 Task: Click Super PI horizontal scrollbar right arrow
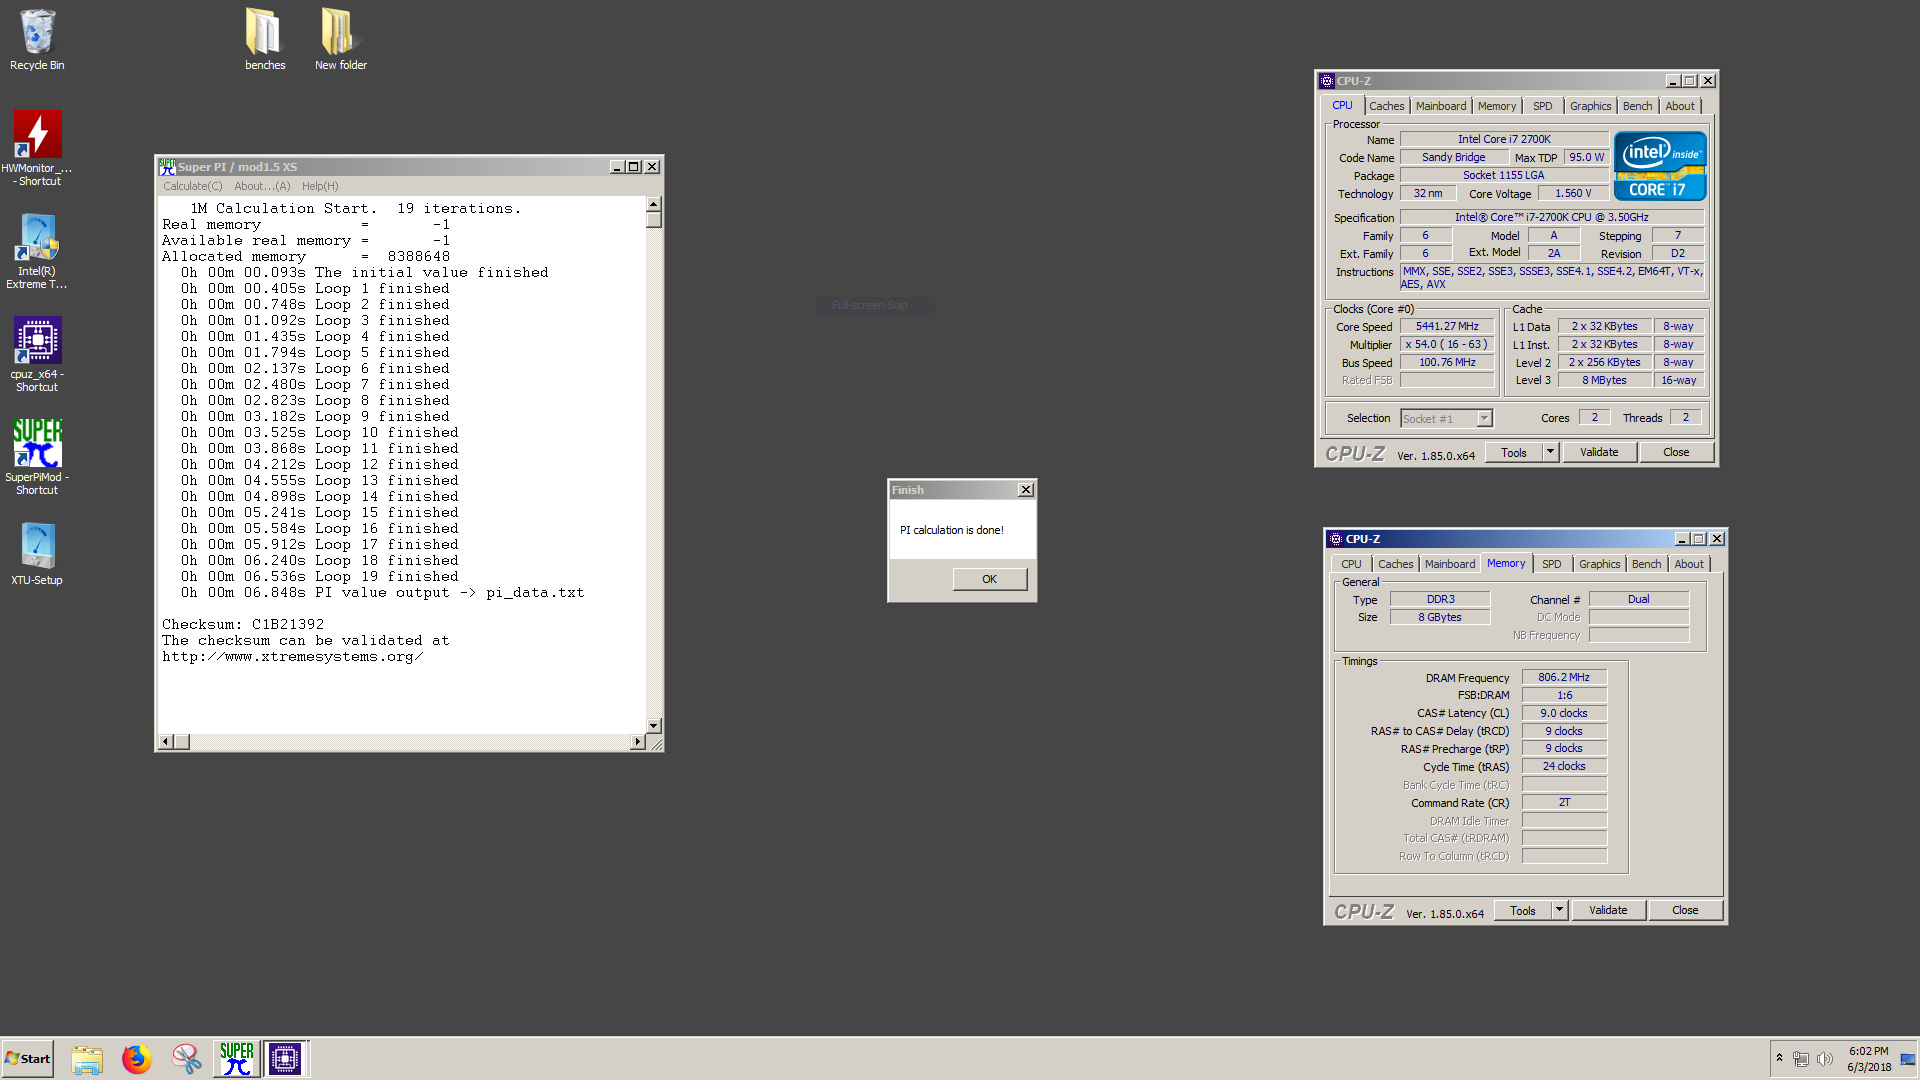pyautogui.click(x=638, y=742)
